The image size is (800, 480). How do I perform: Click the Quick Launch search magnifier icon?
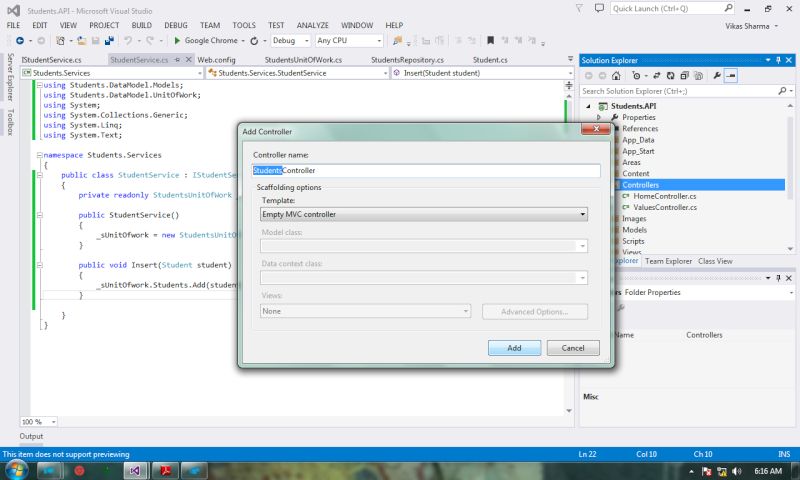(x=729, y=8)
